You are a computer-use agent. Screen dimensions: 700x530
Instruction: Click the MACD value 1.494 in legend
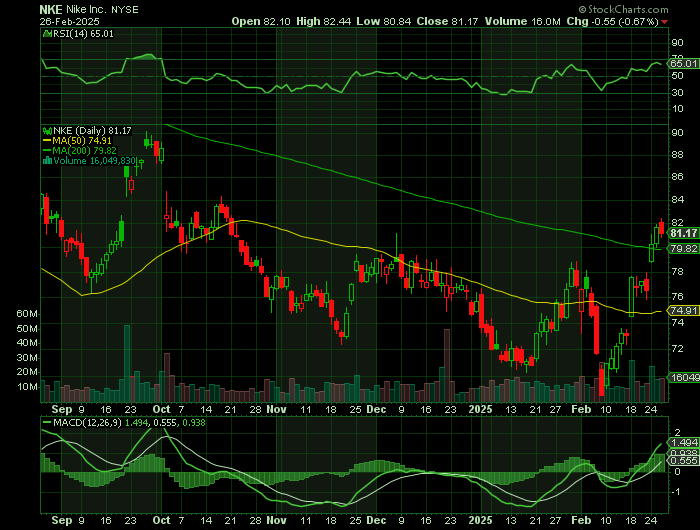pyautogui.click(x=136, y=423)
